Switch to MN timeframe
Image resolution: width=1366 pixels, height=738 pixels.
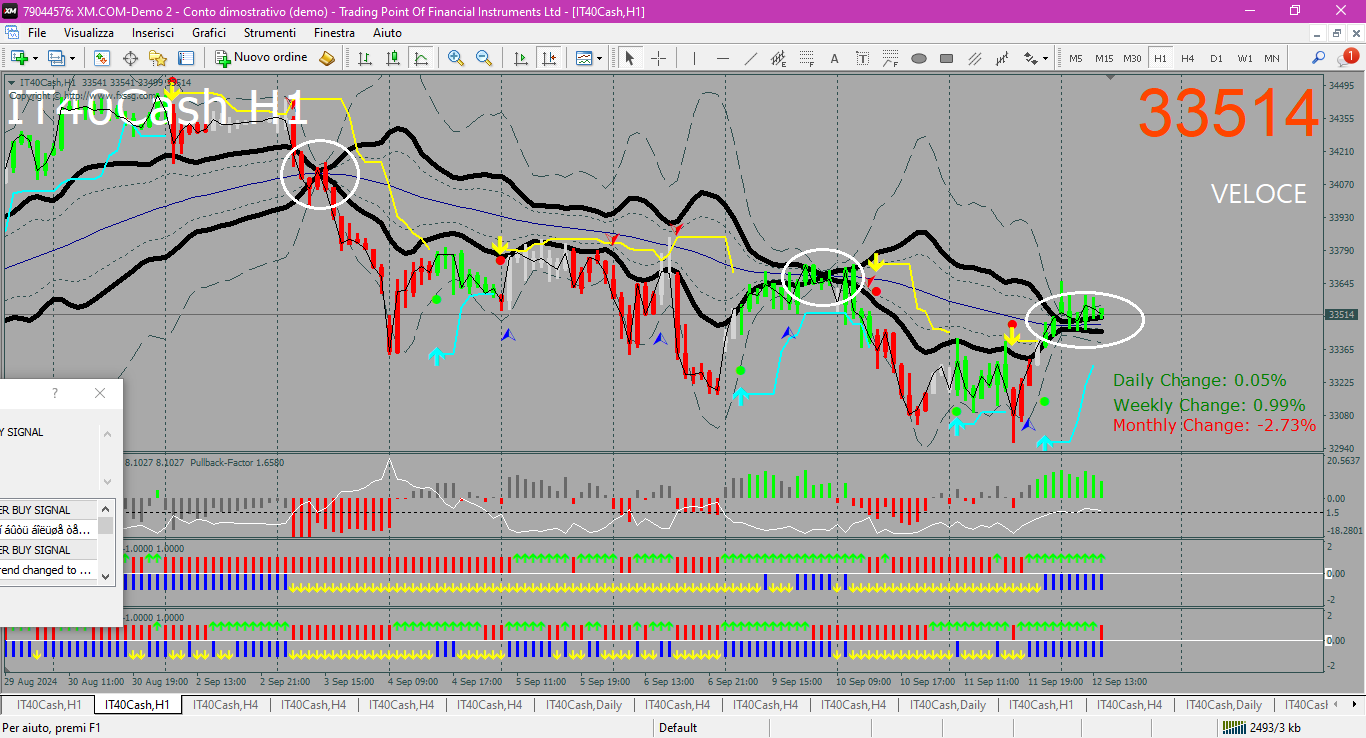[1271, 58]
